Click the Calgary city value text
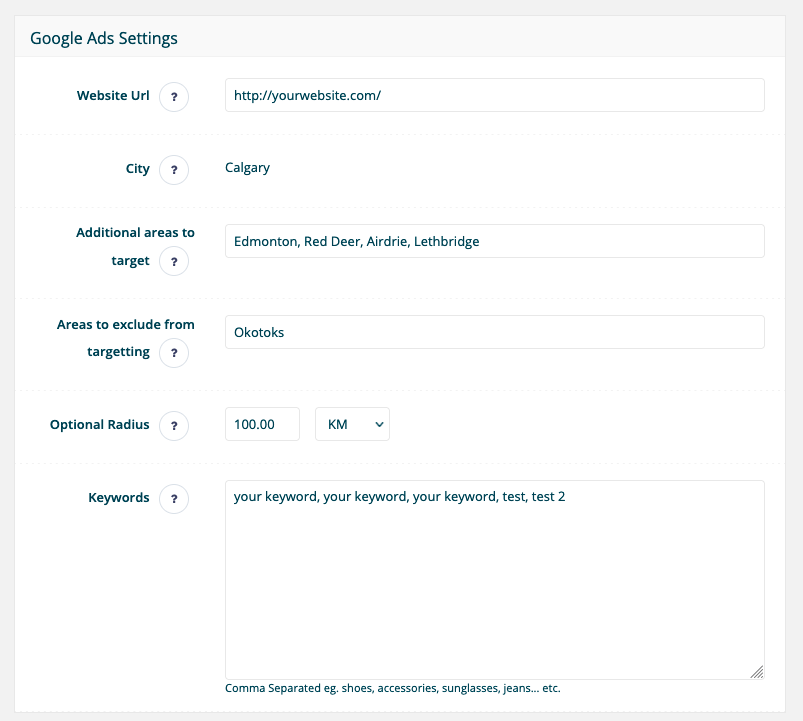Viewport: 803px width, 721px height. pyautogui.click(x=248, y=168)
